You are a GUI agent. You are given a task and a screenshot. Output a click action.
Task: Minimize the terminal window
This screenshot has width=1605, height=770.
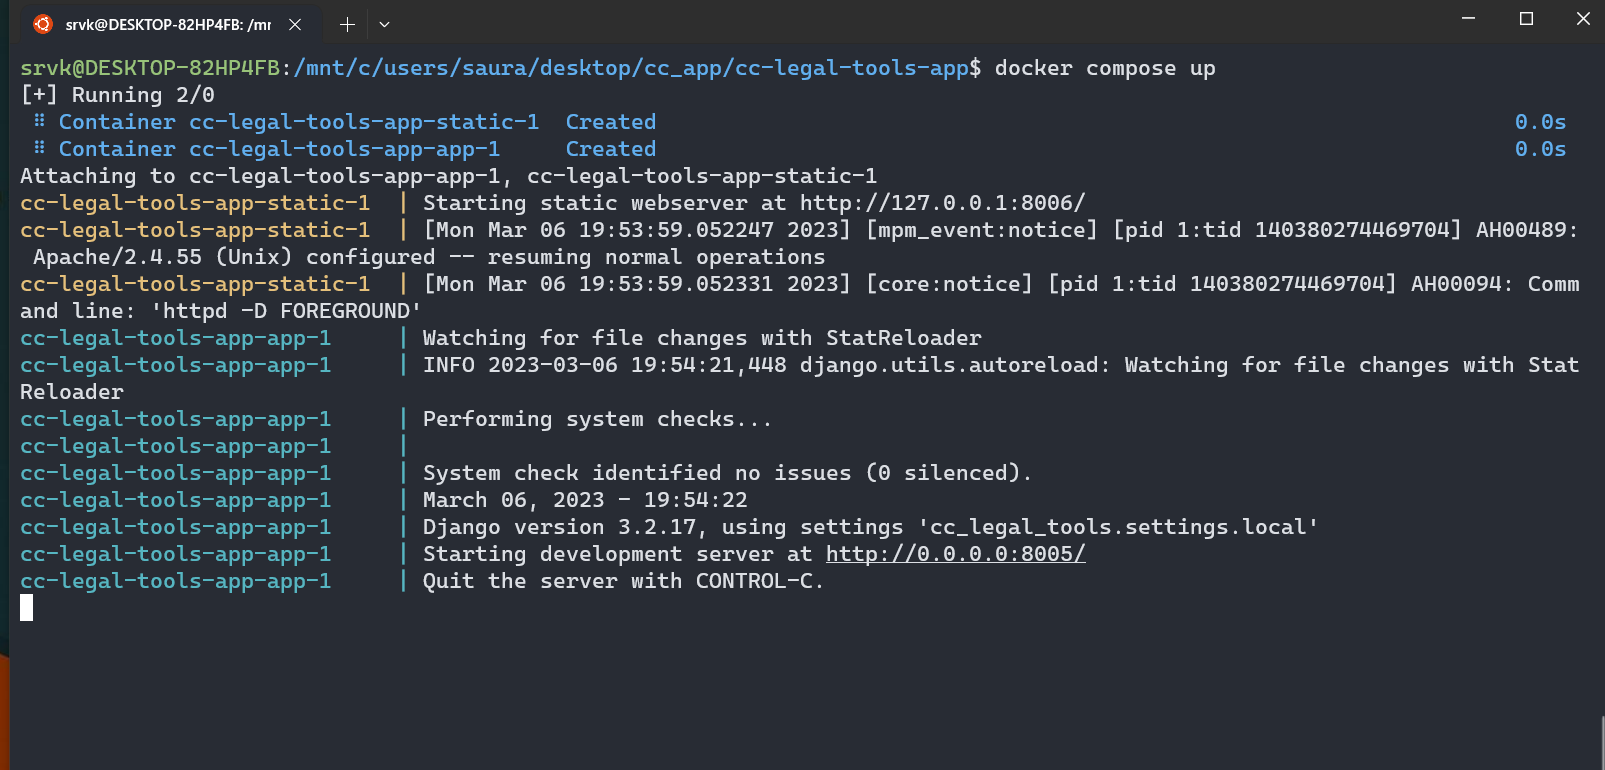click(1467, 18)
